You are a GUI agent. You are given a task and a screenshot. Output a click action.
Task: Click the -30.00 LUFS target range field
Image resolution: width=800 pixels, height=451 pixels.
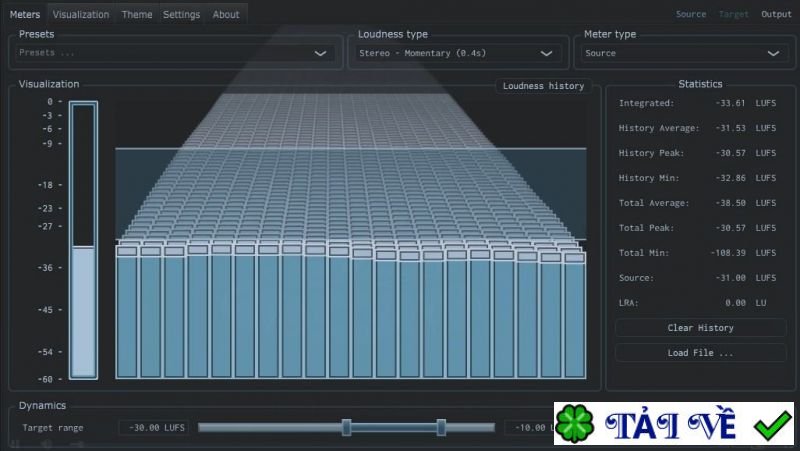(x=154, y=428)
